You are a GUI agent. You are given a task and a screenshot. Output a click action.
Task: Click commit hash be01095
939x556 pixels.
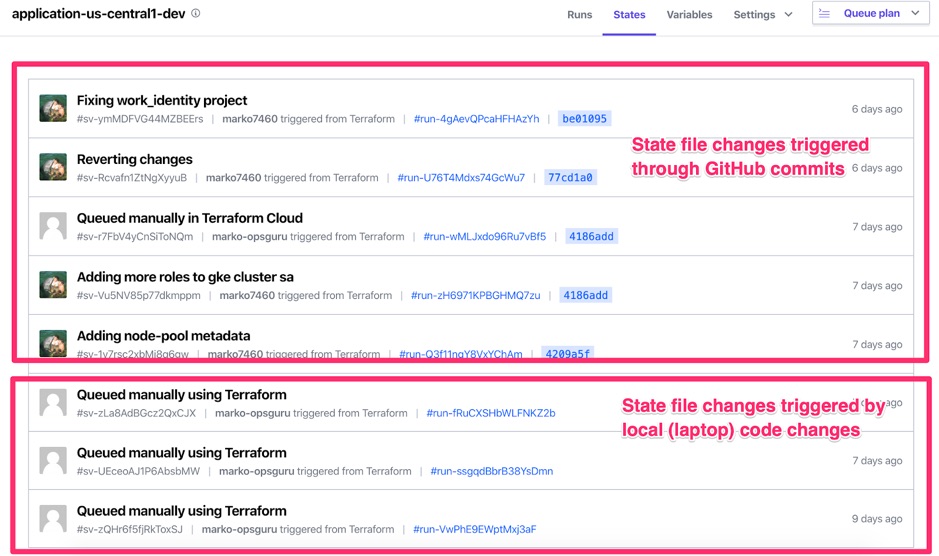pyautogui.click(x=584, y=119)
